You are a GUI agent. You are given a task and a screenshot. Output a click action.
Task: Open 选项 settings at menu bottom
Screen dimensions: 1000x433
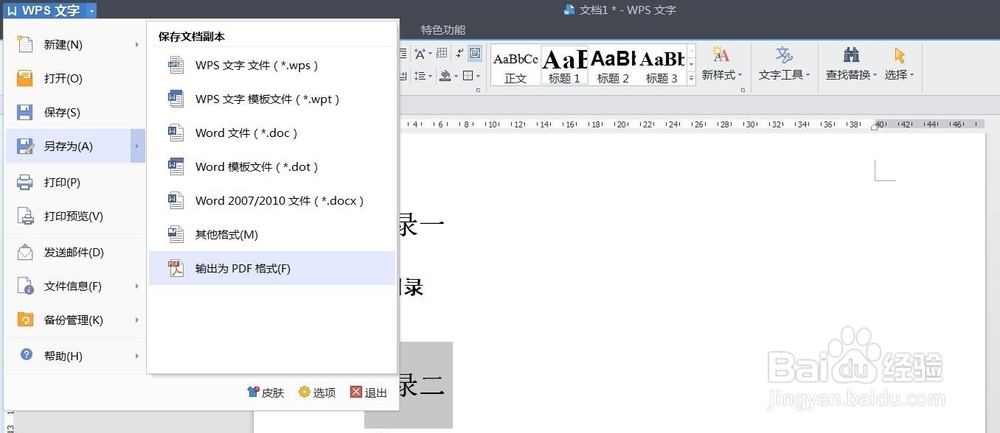coord(317,393)
